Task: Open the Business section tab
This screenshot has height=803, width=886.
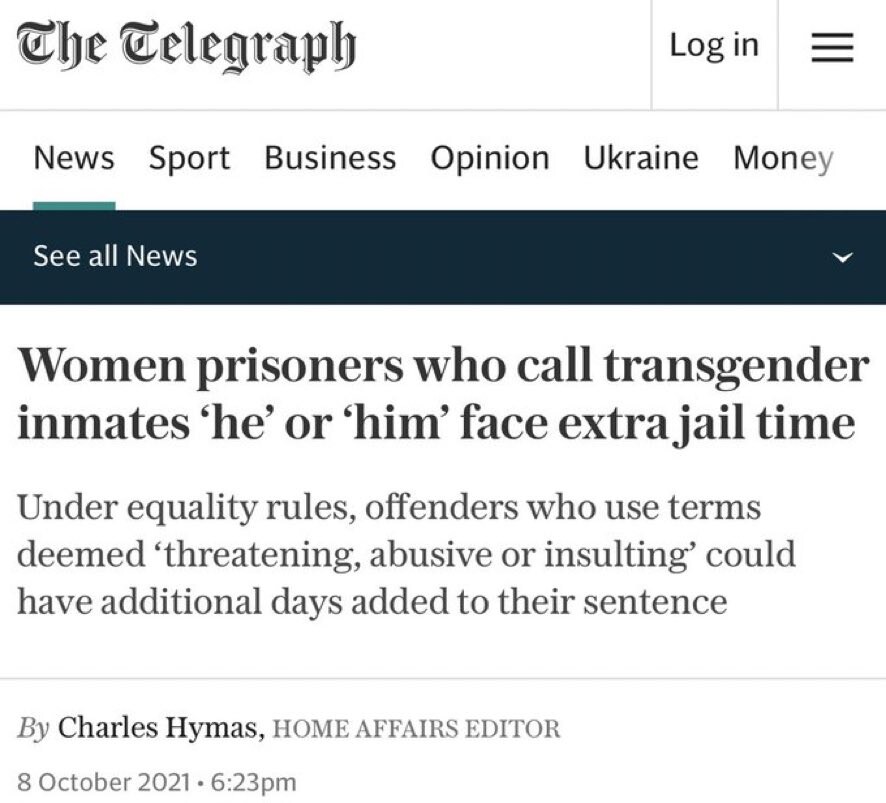Action: coord(330,158)
